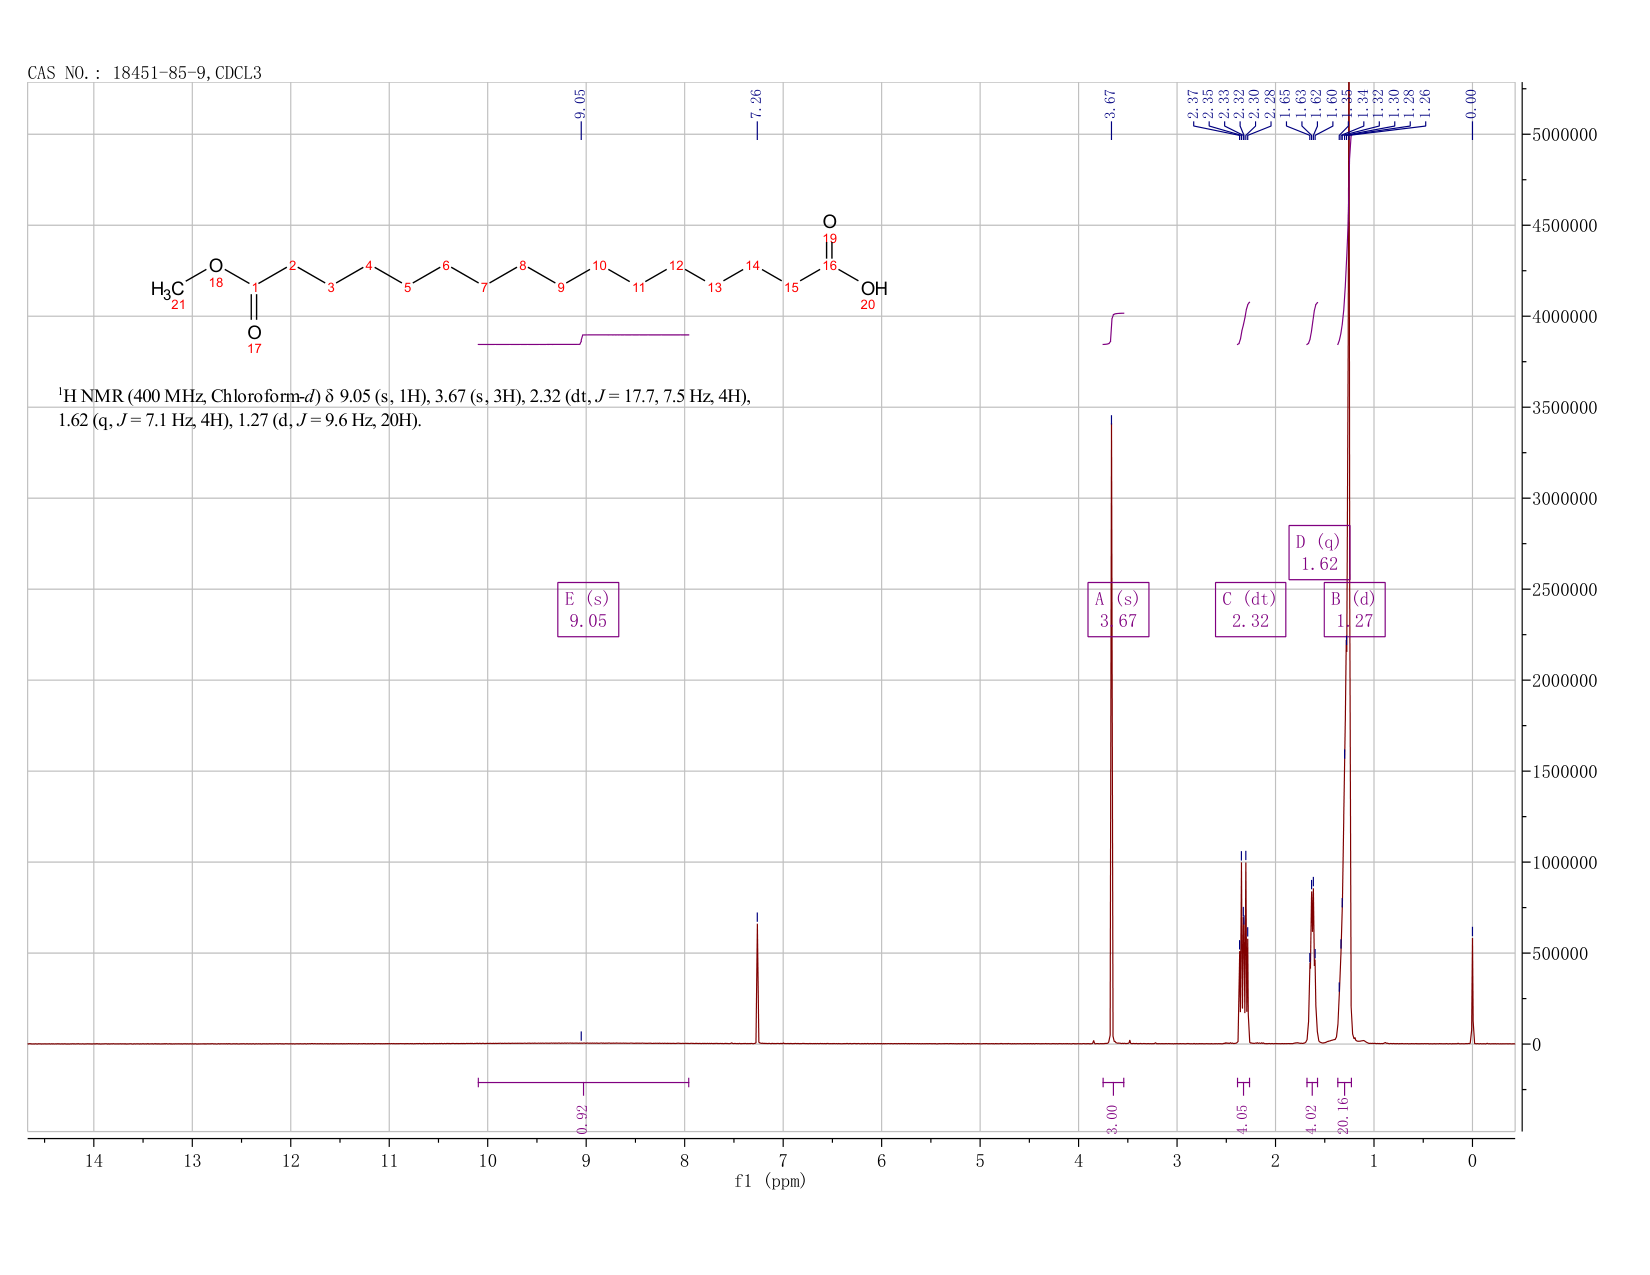
Task: Click the 7.26 solvent peak label
Action: tap(756, 104)
